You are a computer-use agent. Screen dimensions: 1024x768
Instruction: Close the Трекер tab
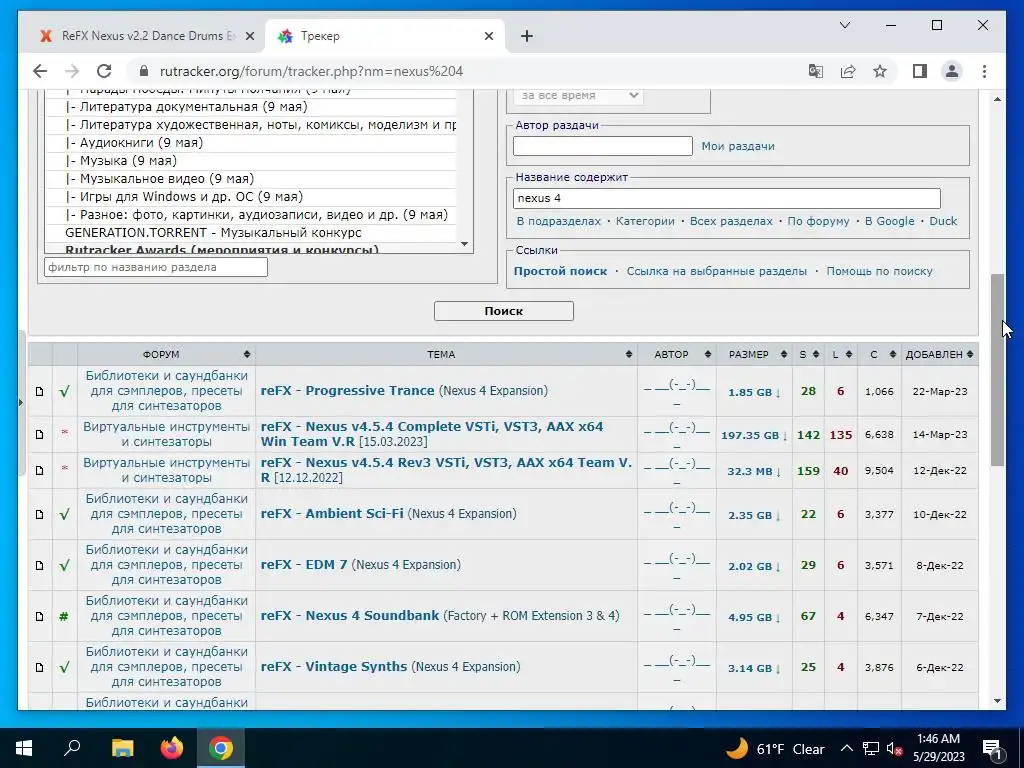coord(488,36)
